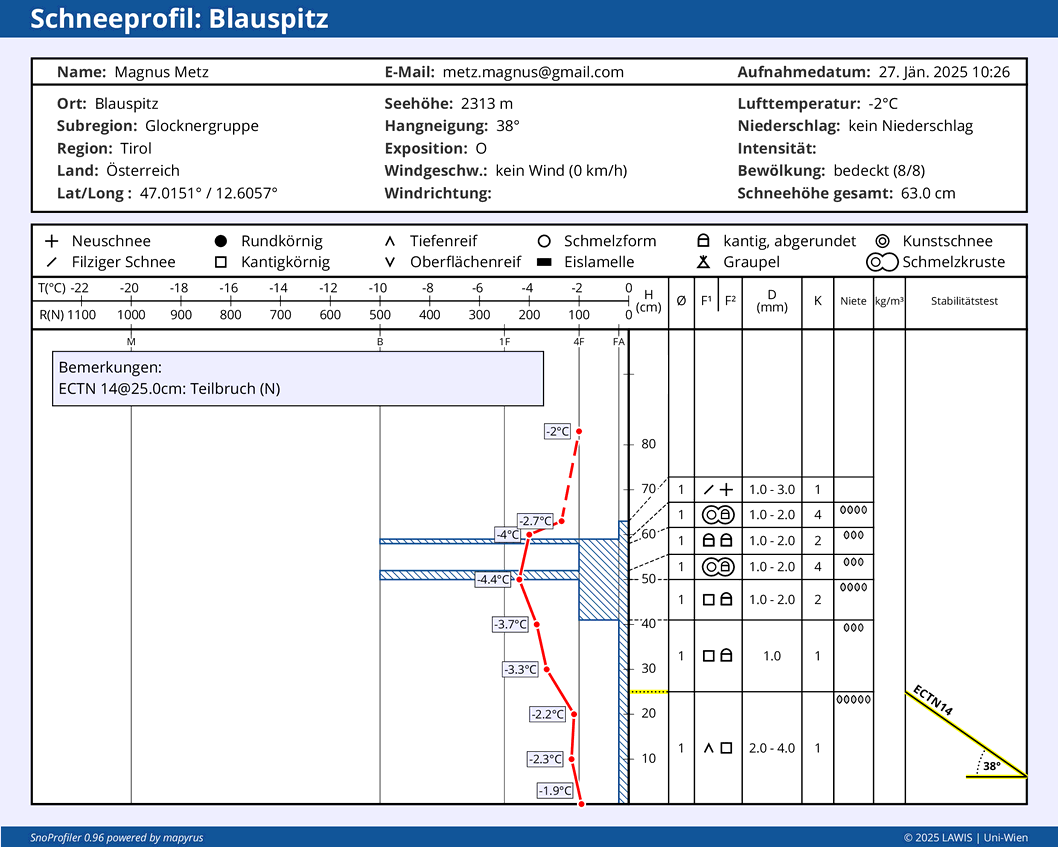Click the 38° angle label in the slope diagram
1058x847 pixels.
click(992, 766)
